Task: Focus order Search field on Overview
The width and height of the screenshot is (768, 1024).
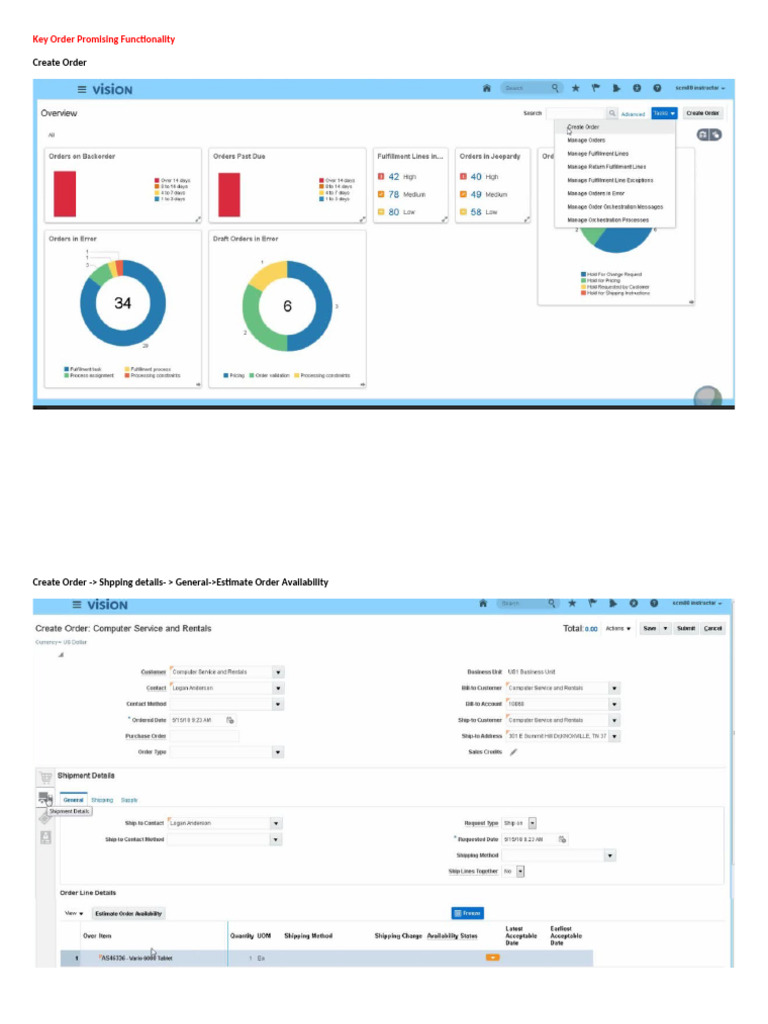Action: [576, 114]
